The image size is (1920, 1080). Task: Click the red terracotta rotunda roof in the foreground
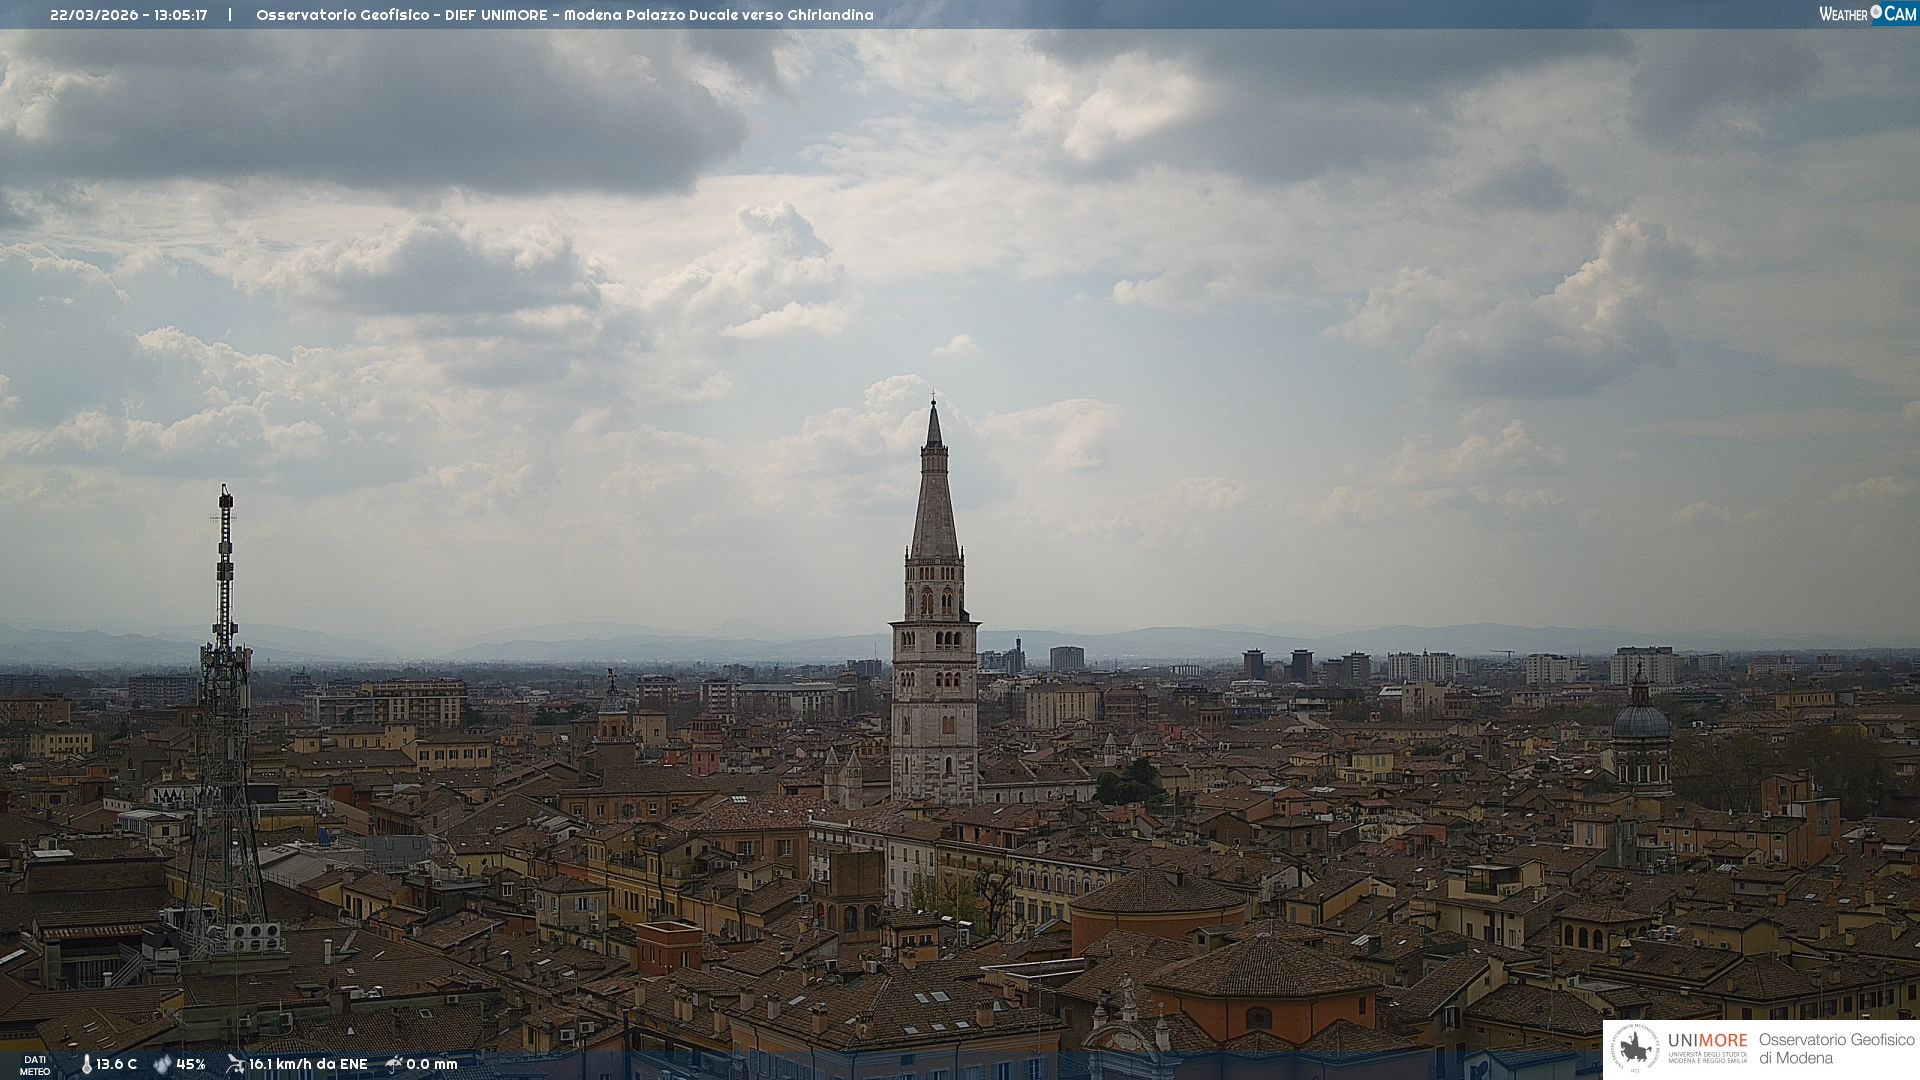click(1264, 967)
